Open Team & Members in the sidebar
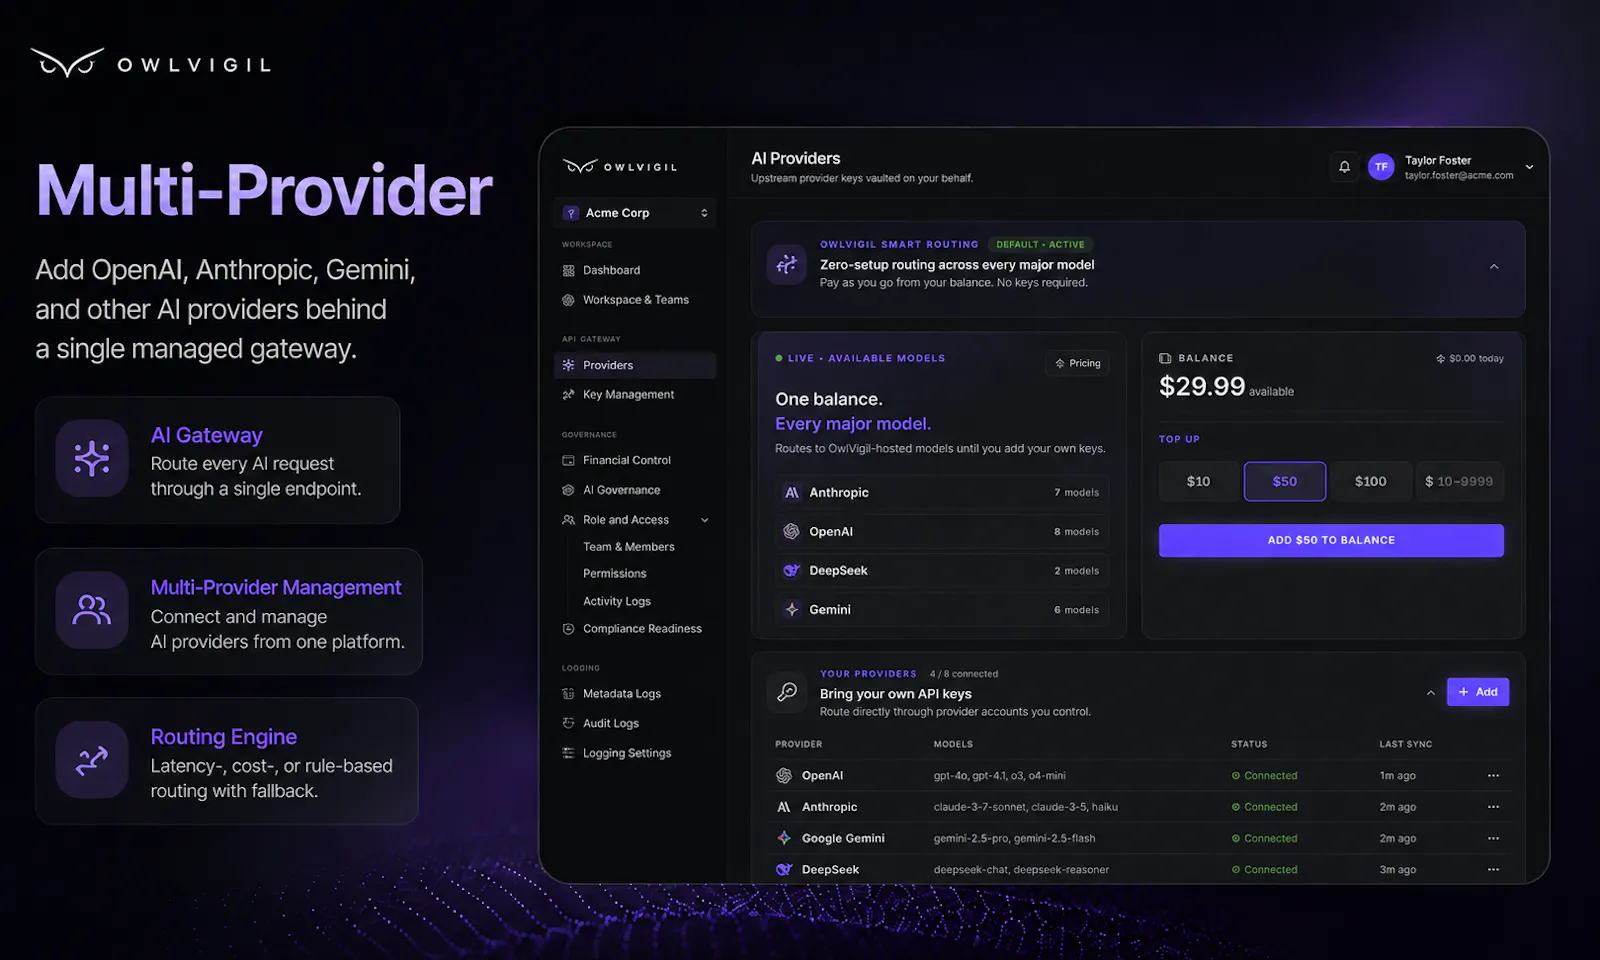 (x=629, y=547)
